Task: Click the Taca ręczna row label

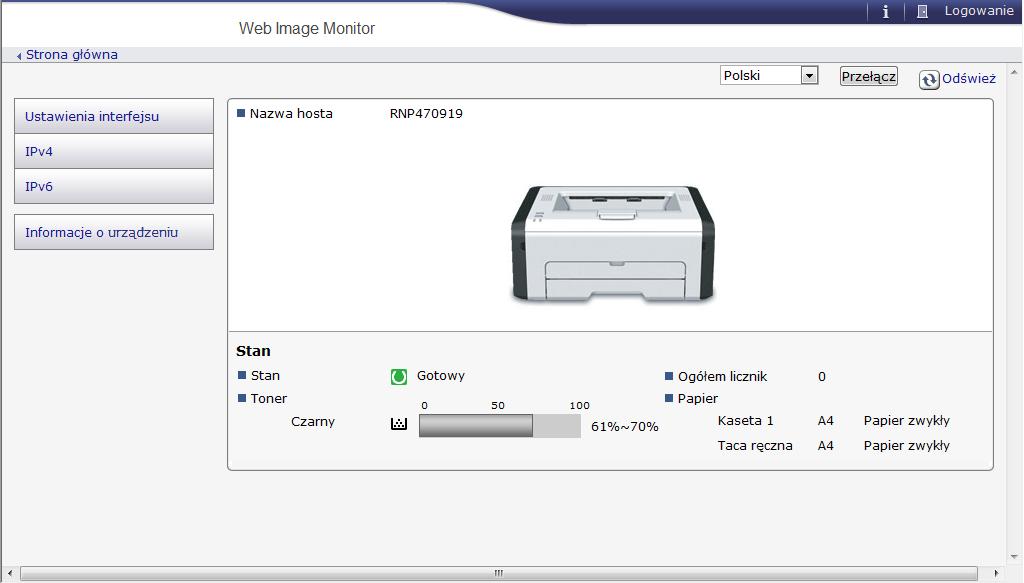Action: click(755, 446)
